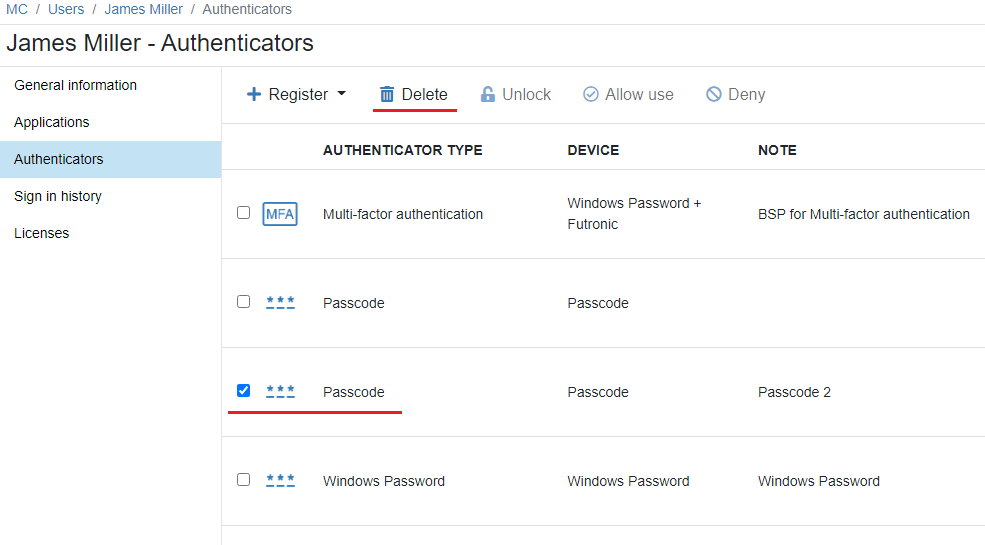Click the Authenticator Type column header
This screenshot has height=545, width=985.
pos(402,150)
